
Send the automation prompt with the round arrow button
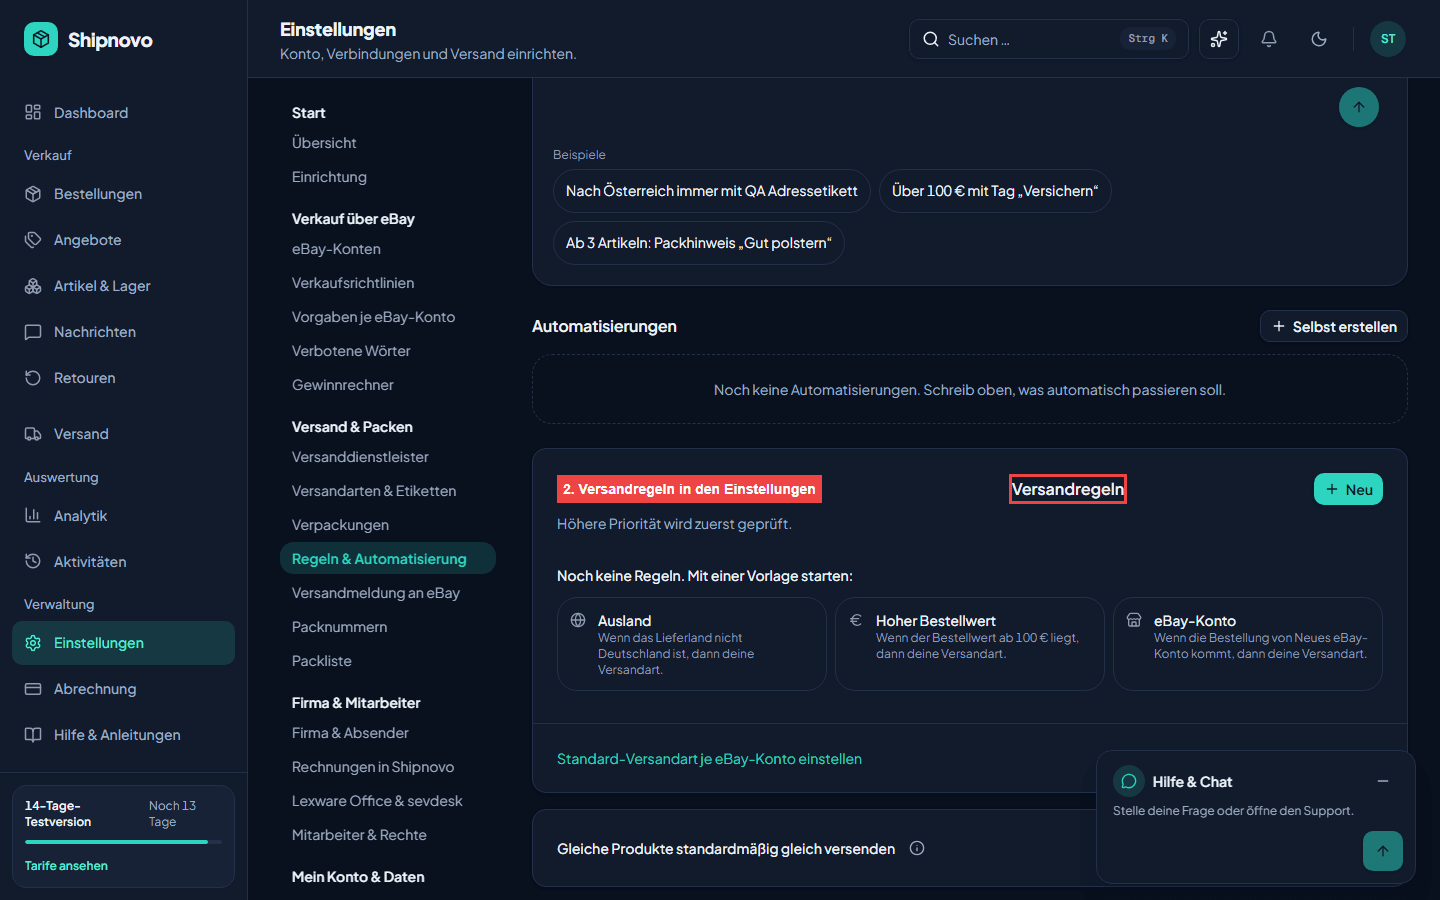1359,107
